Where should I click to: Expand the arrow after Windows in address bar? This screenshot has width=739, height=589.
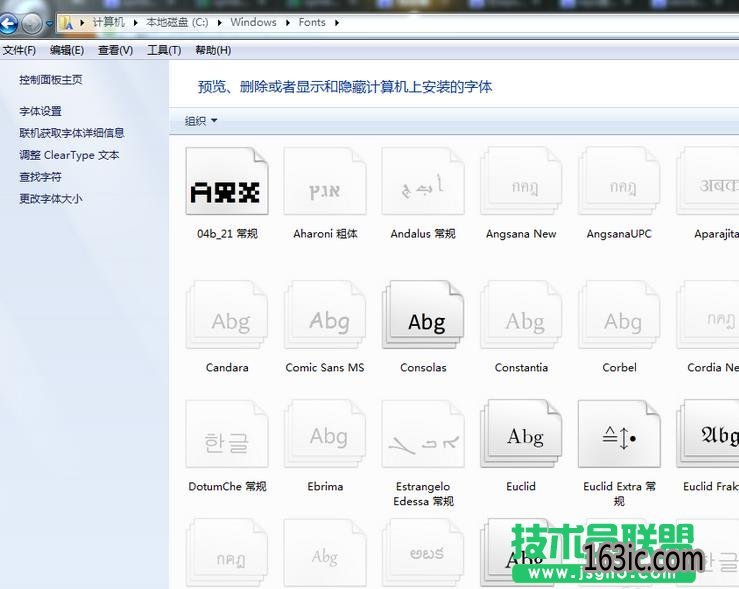pyautogui.click(x=287, y=22)
